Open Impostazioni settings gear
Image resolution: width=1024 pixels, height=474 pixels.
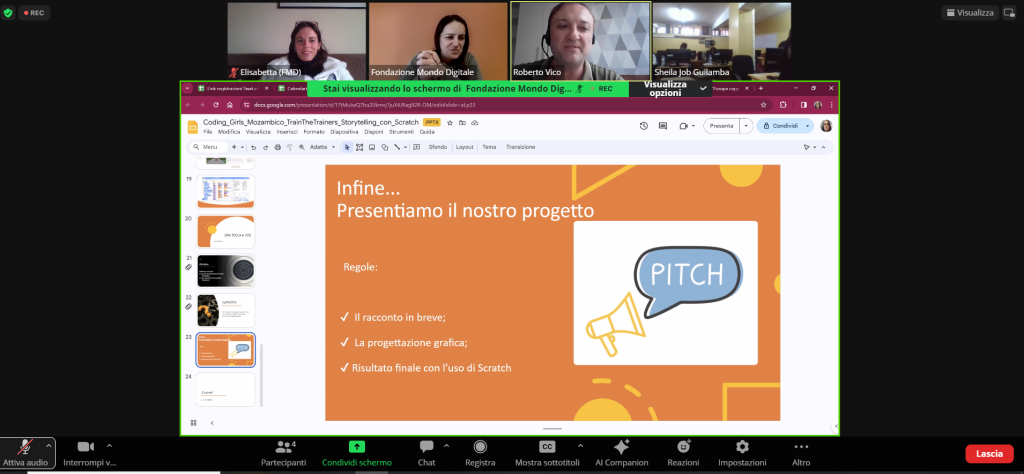[x=742, y=452]
